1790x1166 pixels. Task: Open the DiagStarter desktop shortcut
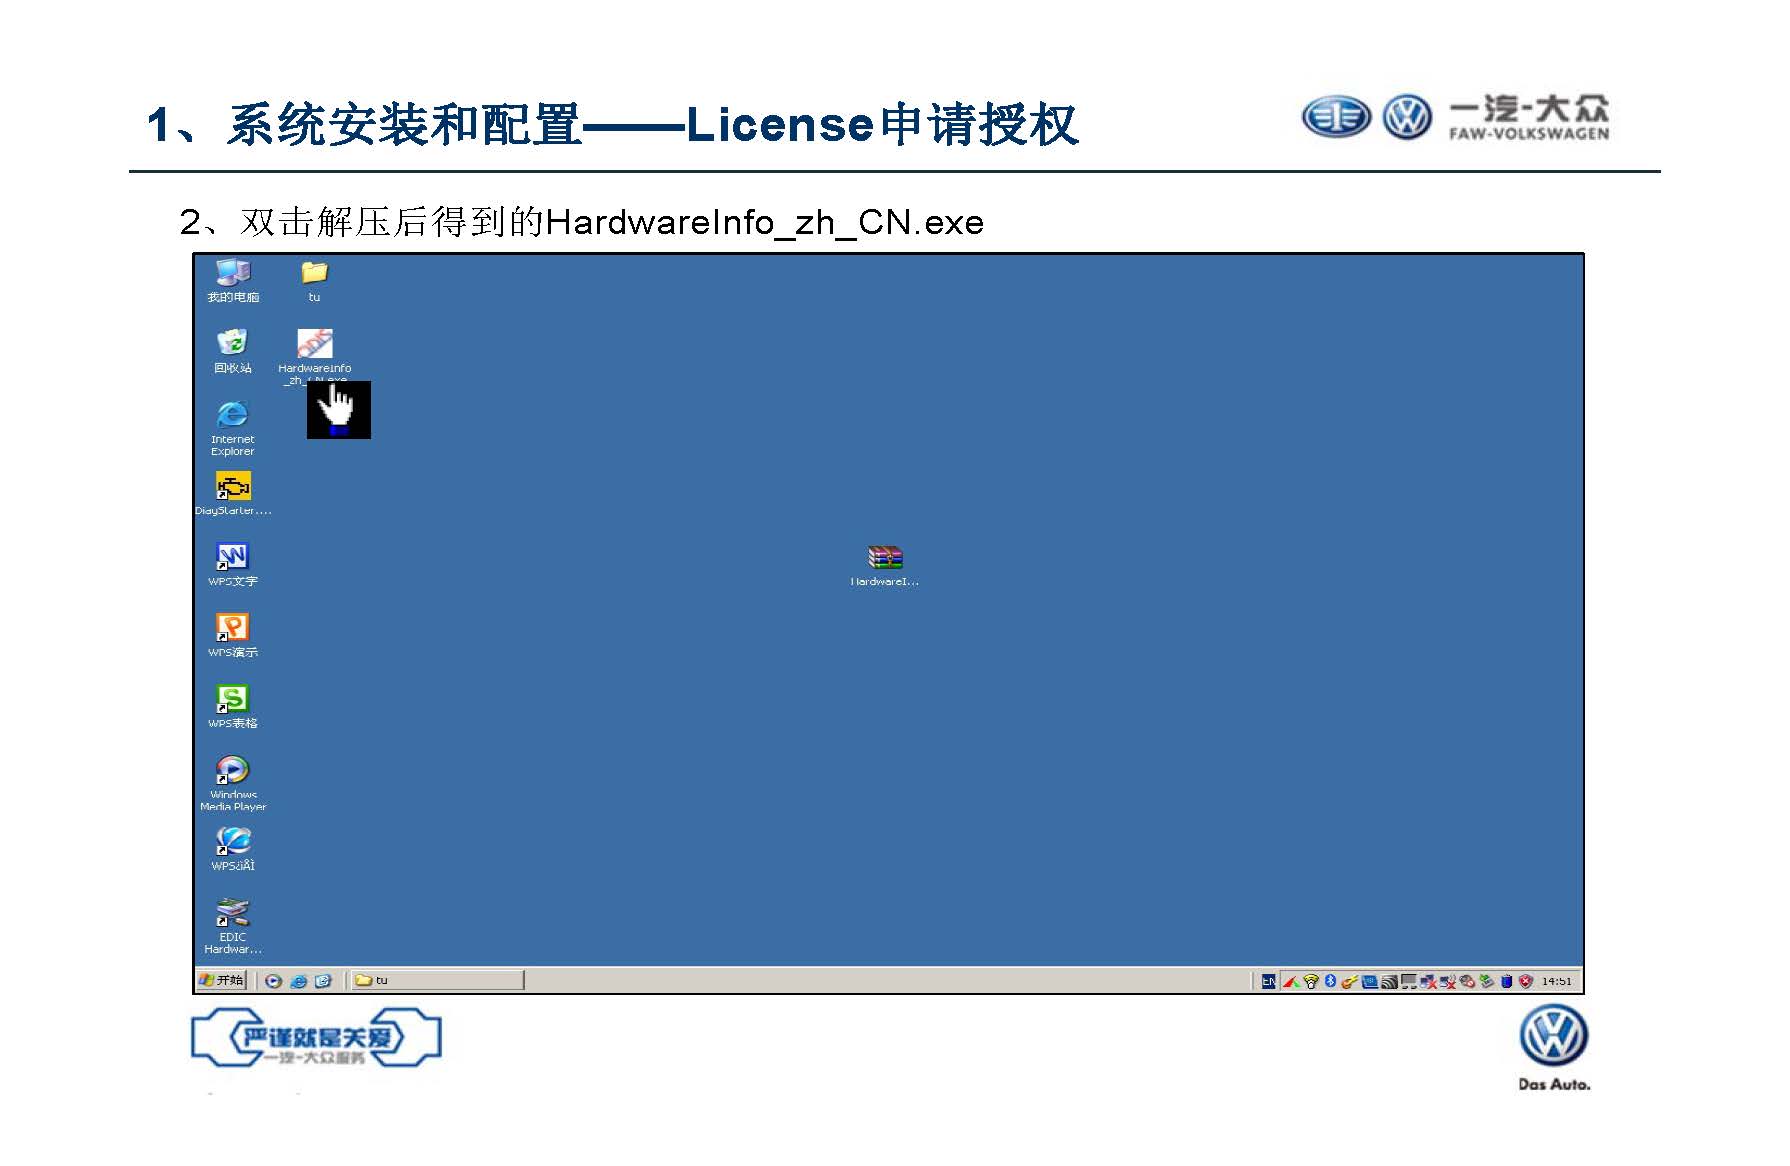tap(233, 487)
